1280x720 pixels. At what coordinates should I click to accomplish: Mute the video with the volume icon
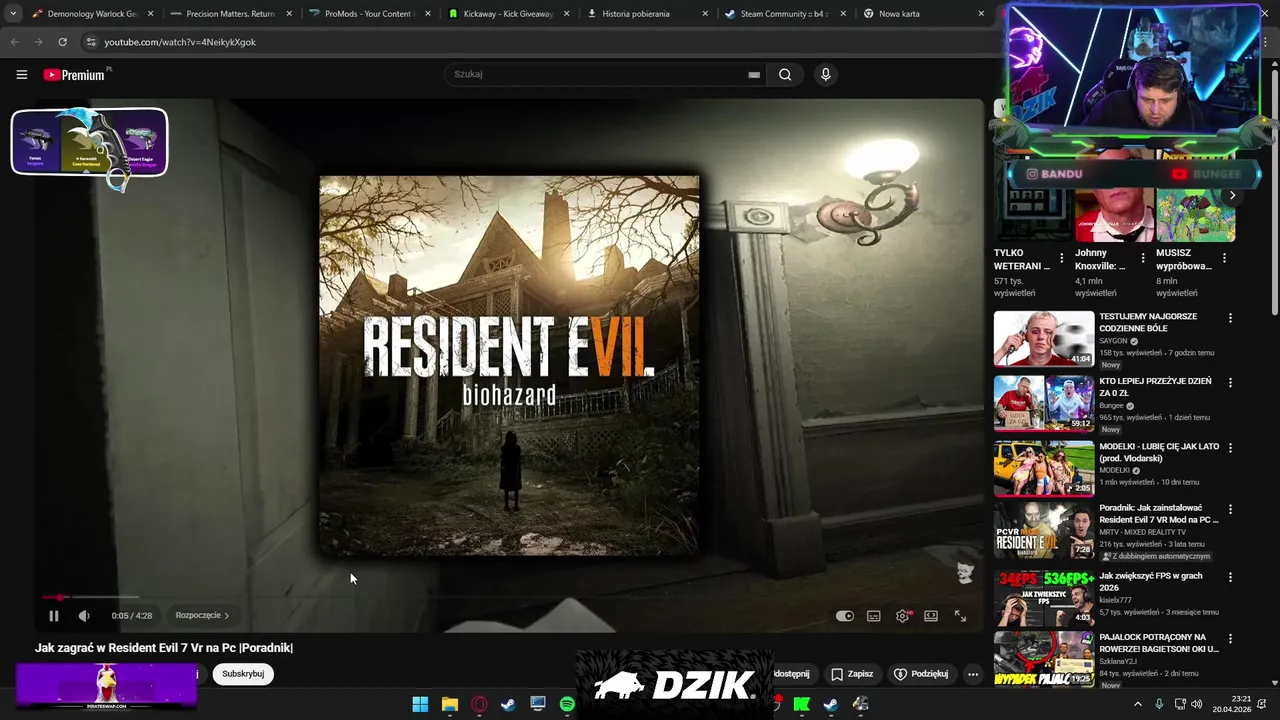click(x=84, y=616)
